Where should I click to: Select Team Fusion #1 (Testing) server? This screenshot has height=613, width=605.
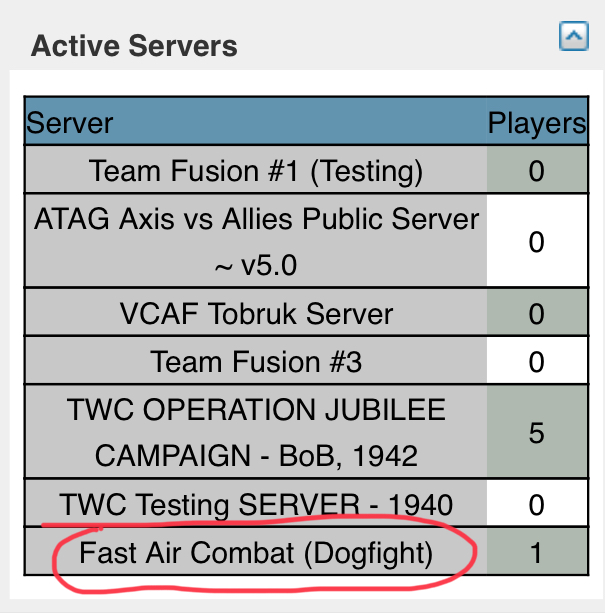[256, 170]
